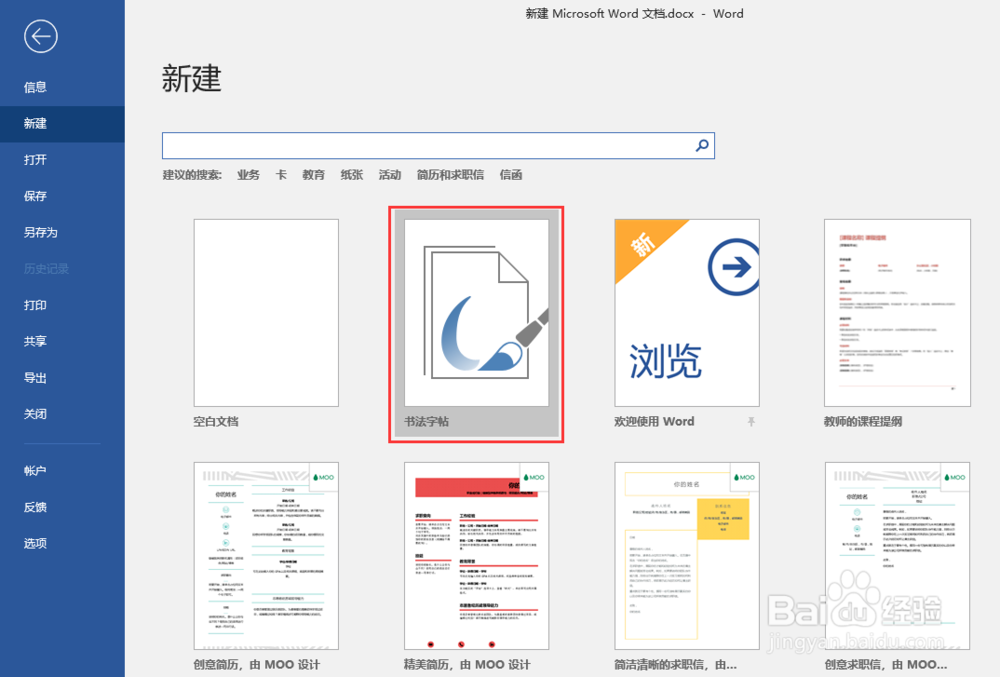Click the 精美简历，由 MOO 设计 caption
The height and width of the screenshot is (677, 1000).
pos(467,664)
